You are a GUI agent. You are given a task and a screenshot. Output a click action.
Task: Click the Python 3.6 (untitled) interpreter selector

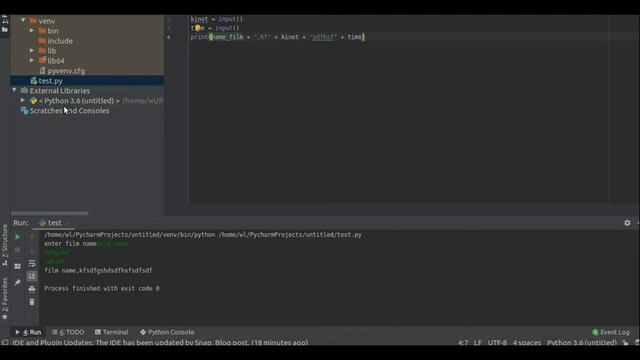582,343
